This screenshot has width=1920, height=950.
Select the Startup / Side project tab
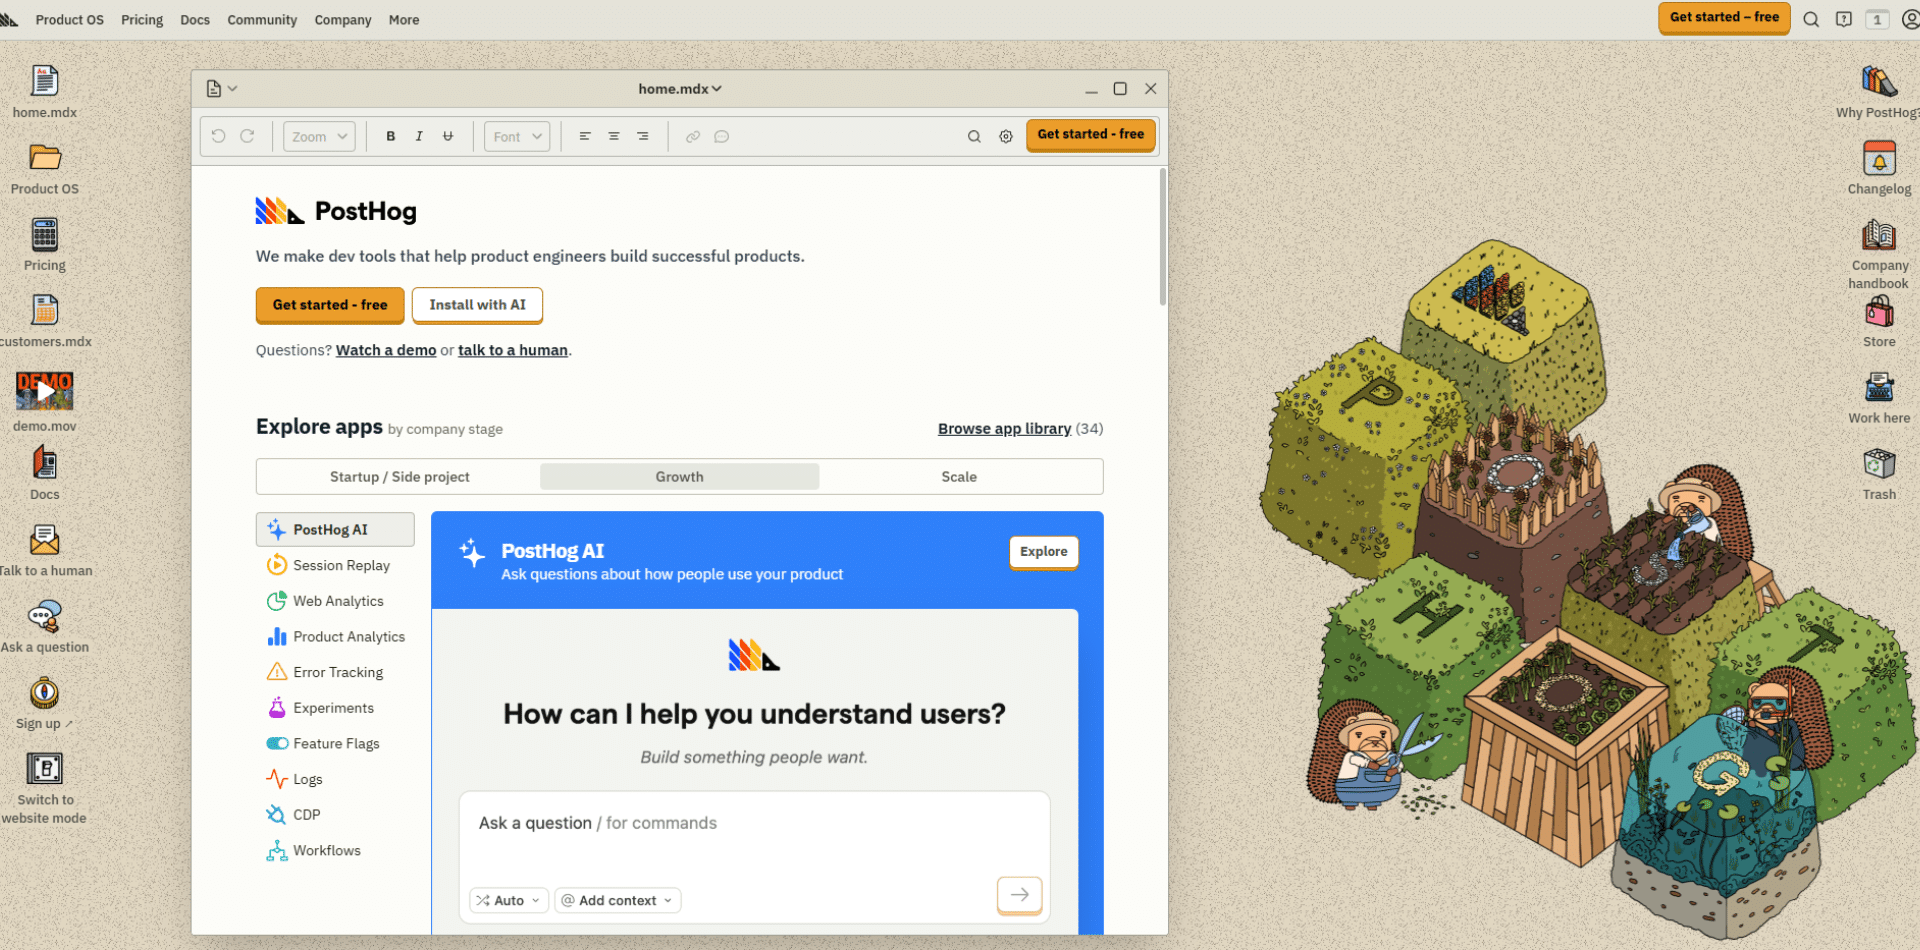399,477
